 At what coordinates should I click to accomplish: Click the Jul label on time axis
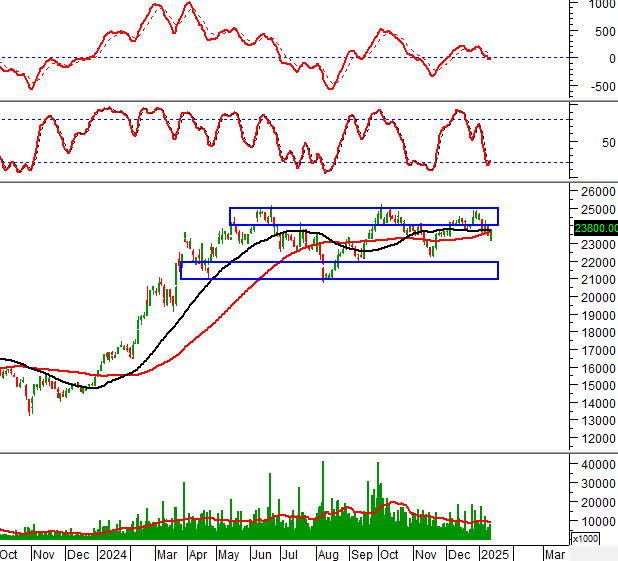pyautogui.click(x=290, y=553)
